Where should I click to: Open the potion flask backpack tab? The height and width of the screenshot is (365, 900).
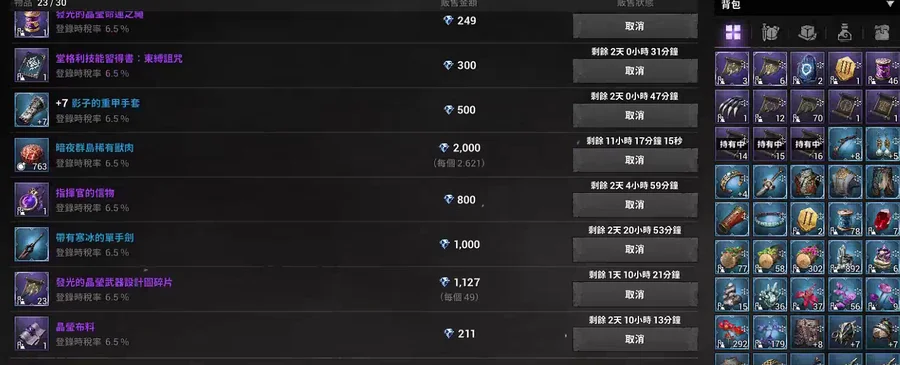[x=844, y=33]
